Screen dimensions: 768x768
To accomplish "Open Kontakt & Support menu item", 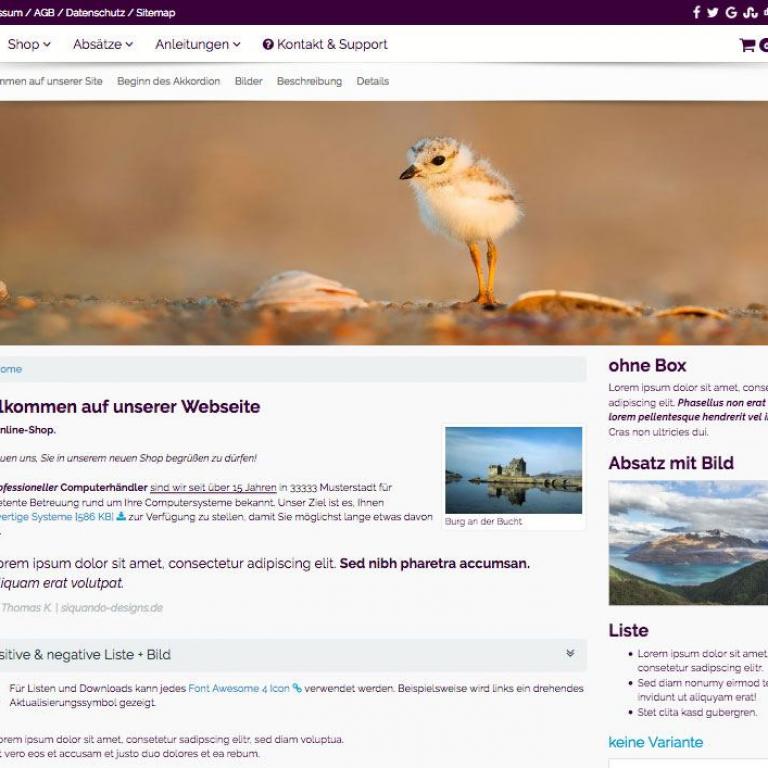I will click(325, 44).
